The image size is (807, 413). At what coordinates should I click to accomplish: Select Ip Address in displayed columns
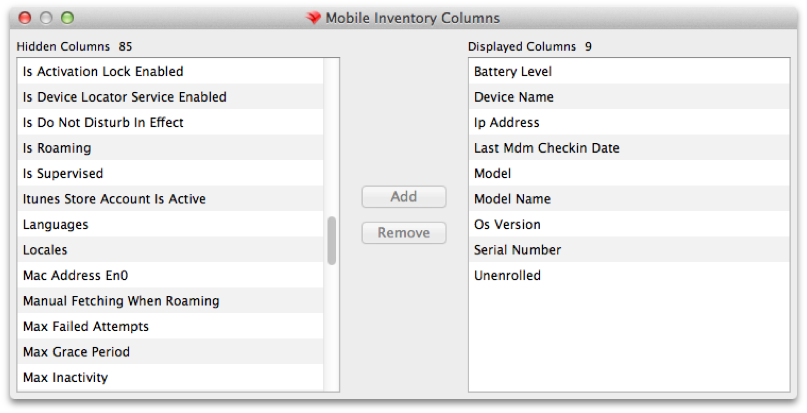coord(629,122)
